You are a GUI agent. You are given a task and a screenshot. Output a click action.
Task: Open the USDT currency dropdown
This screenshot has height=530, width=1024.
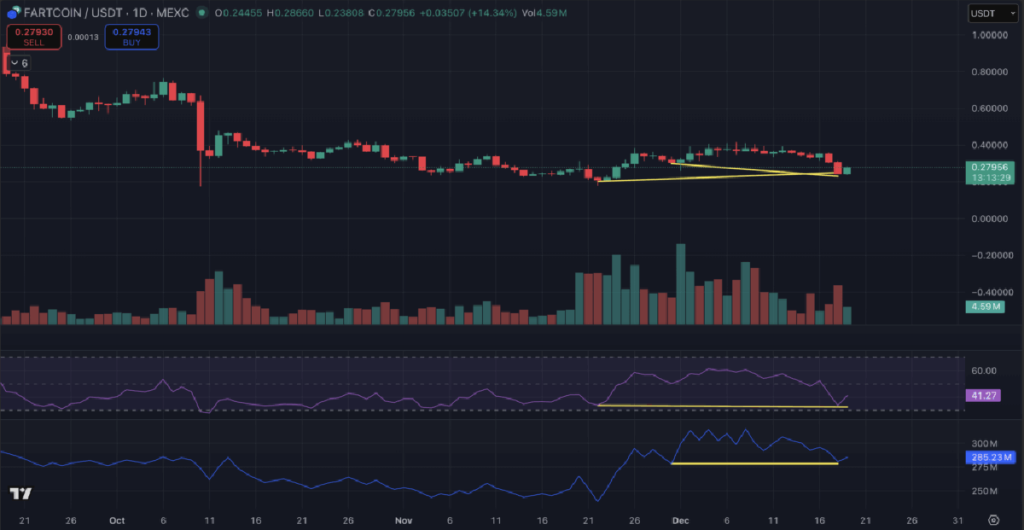click(991, 13)
